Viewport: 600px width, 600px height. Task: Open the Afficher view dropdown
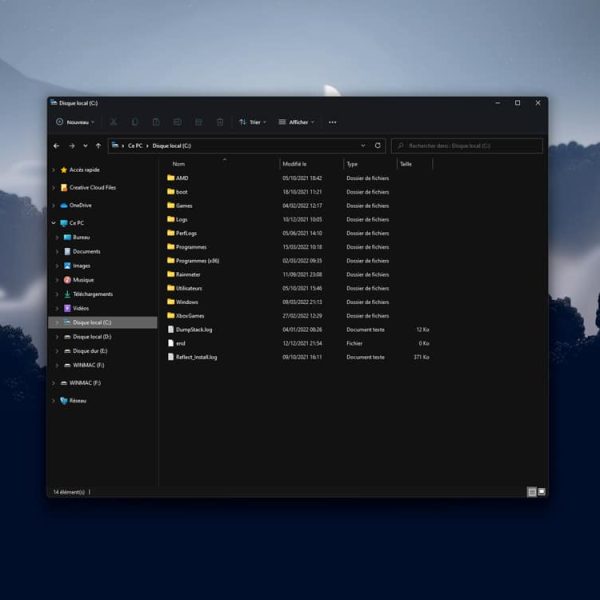click(x=297, y=122)
